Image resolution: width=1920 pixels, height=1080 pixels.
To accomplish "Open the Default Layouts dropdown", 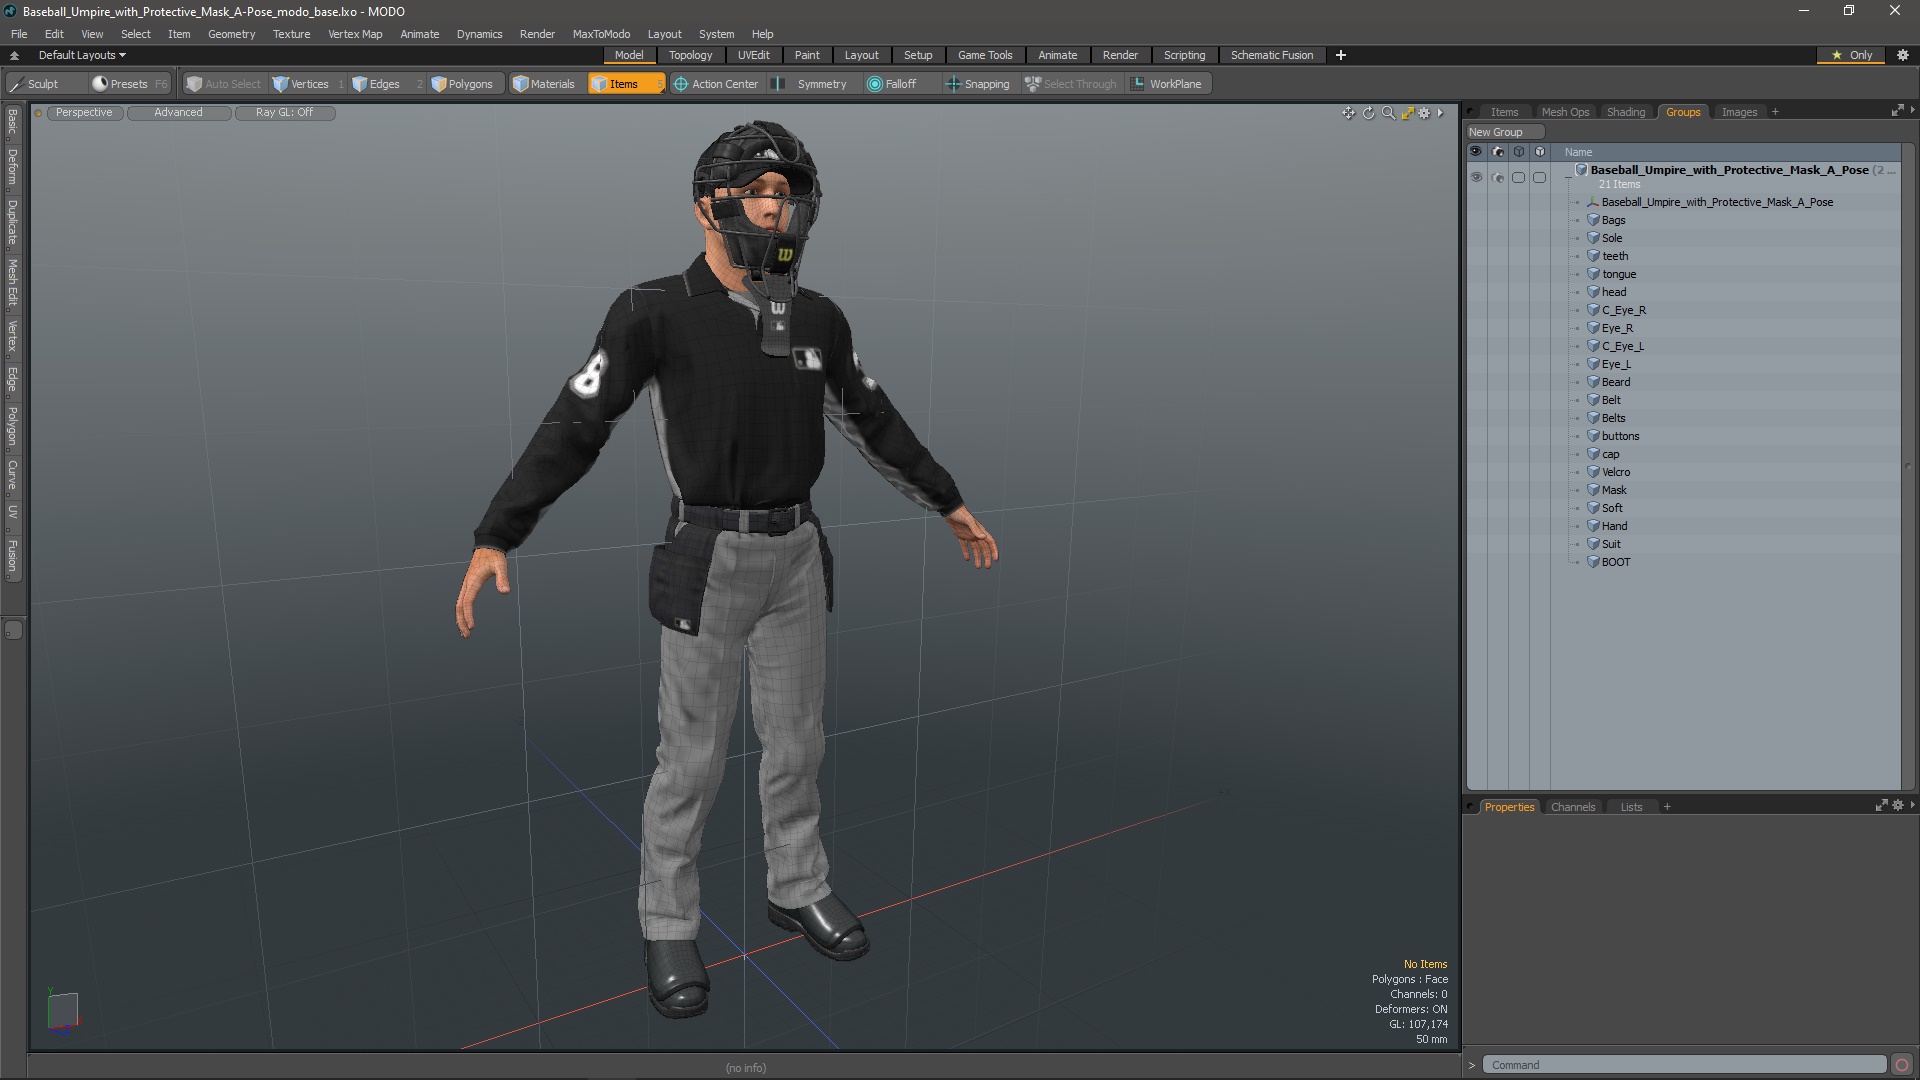I will (x=82, y=55).
